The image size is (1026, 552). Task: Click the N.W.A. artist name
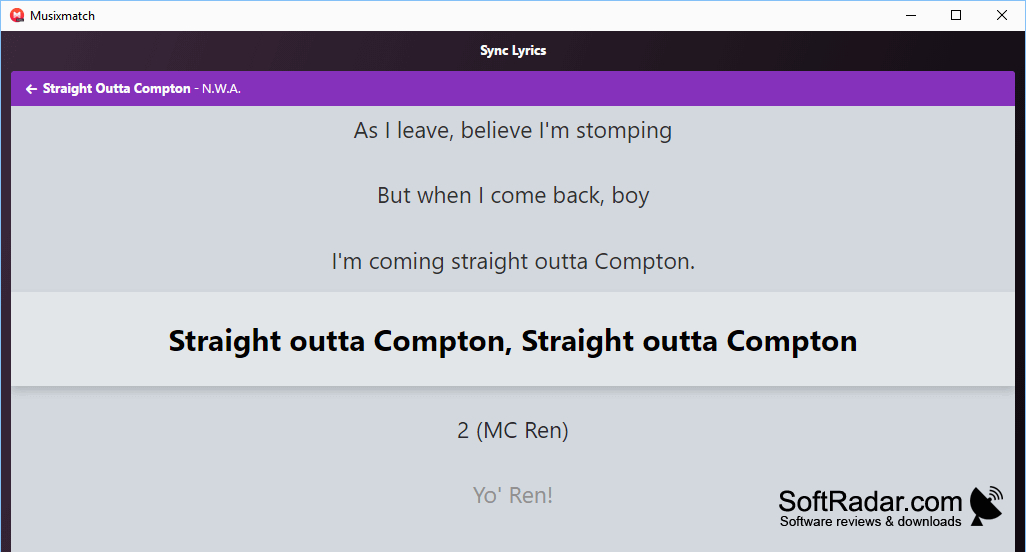[221, 89]
